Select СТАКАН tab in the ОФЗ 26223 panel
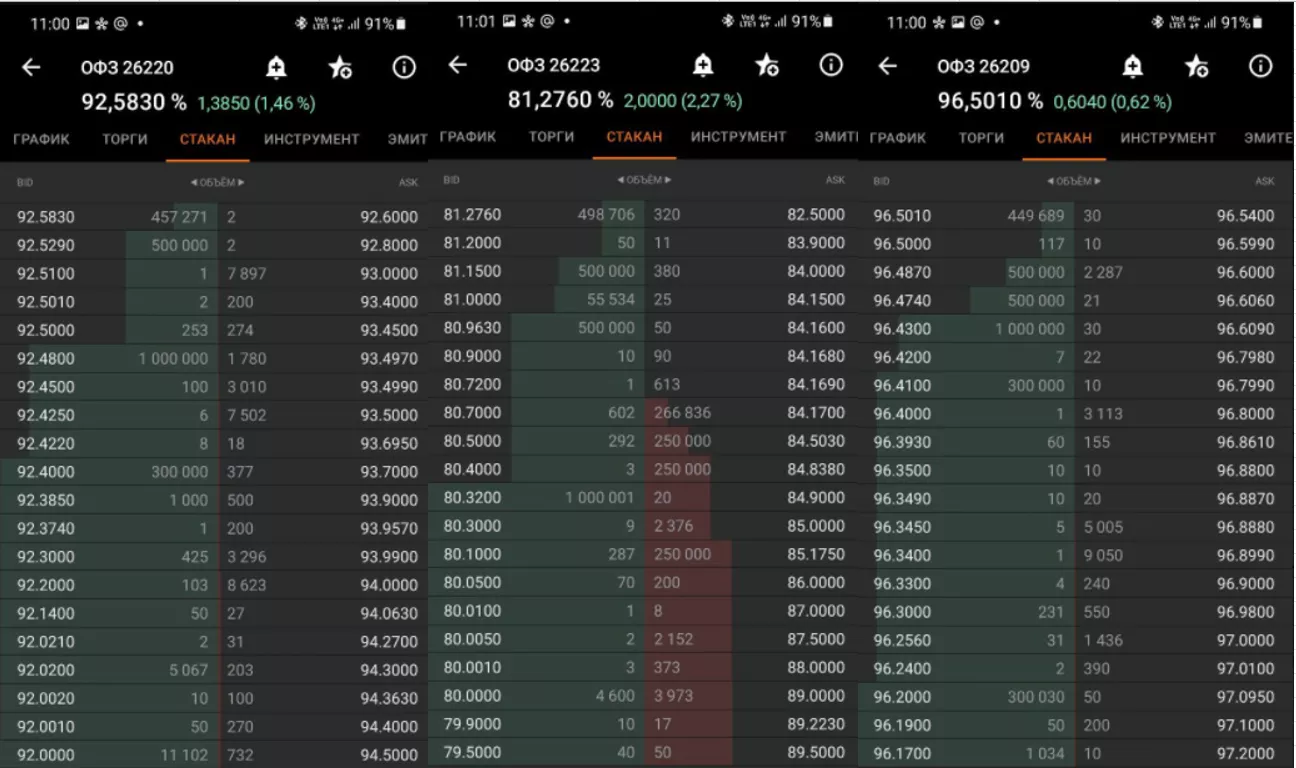1296x768 pixels. [634, 137]
